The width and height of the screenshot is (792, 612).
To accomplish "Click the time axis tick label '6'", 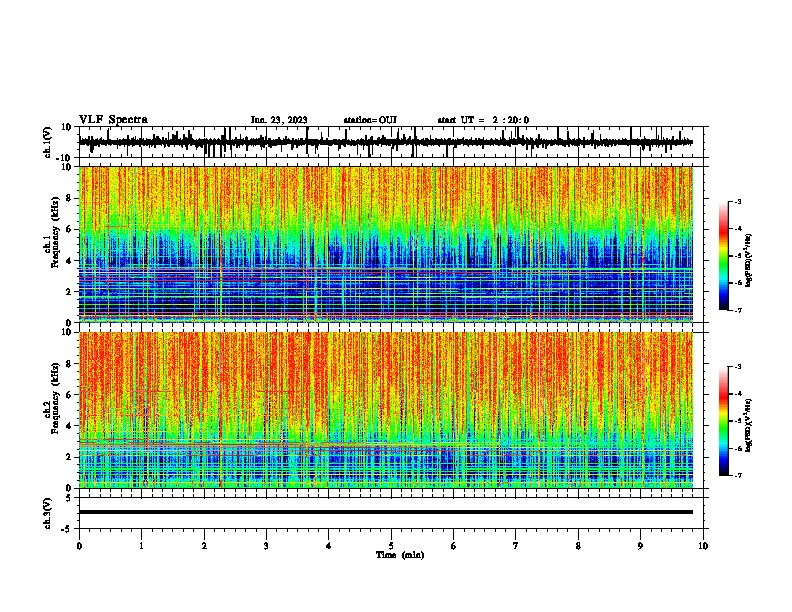I will 454,546.
